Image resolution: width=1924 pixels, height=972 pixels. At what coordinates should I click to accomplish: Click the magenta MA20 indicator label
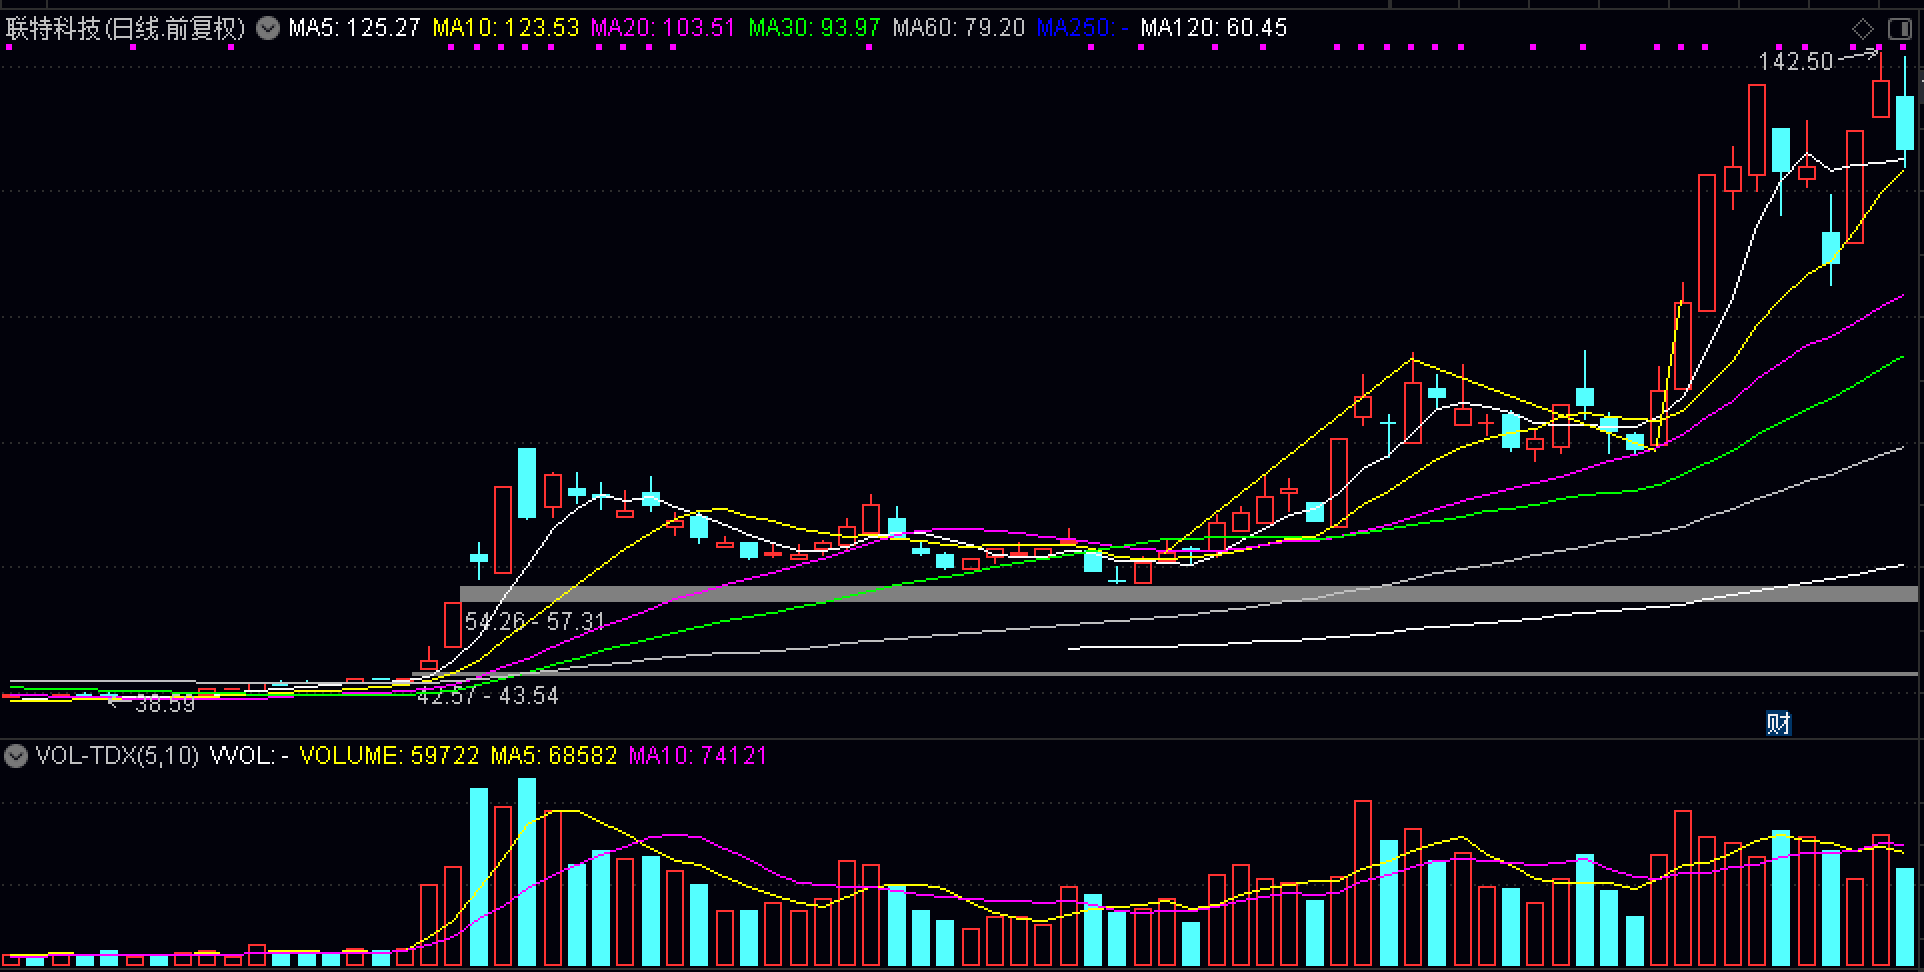coord(662,28)
